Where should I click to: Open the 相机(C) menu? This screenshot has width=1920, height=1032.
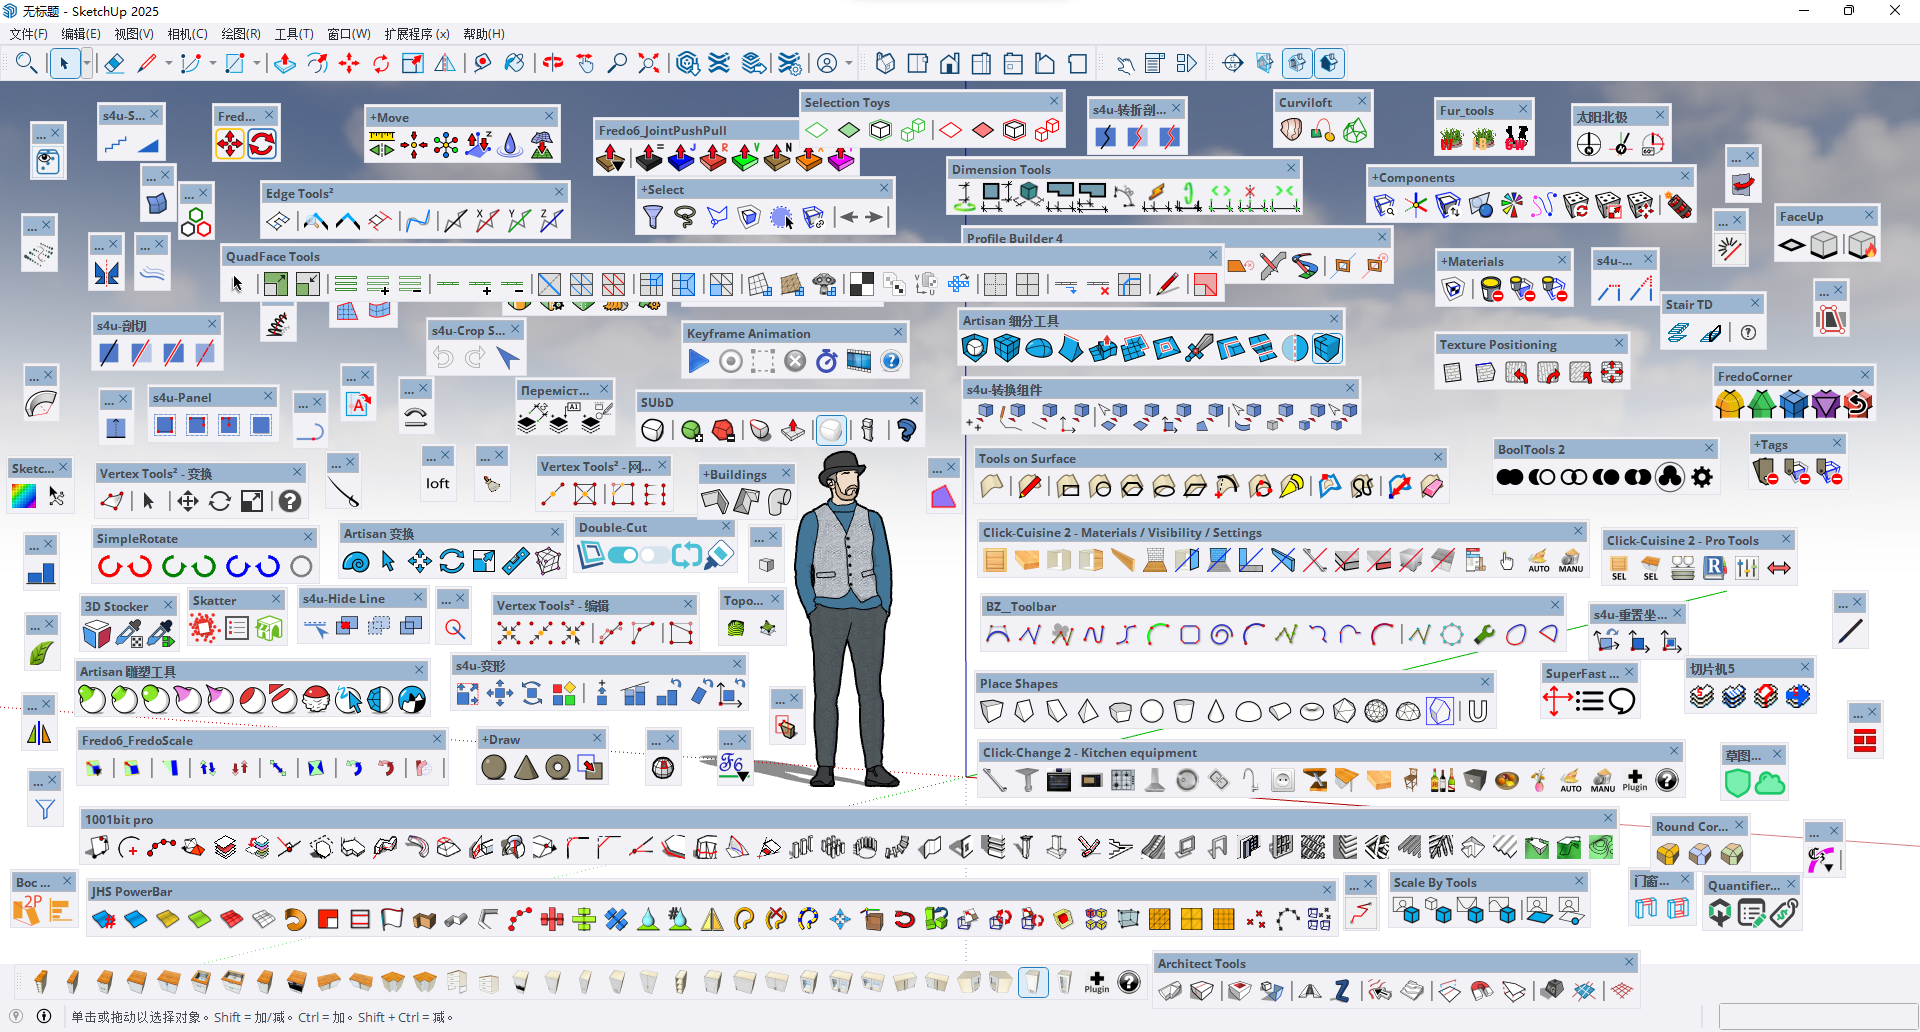(187, 34)
